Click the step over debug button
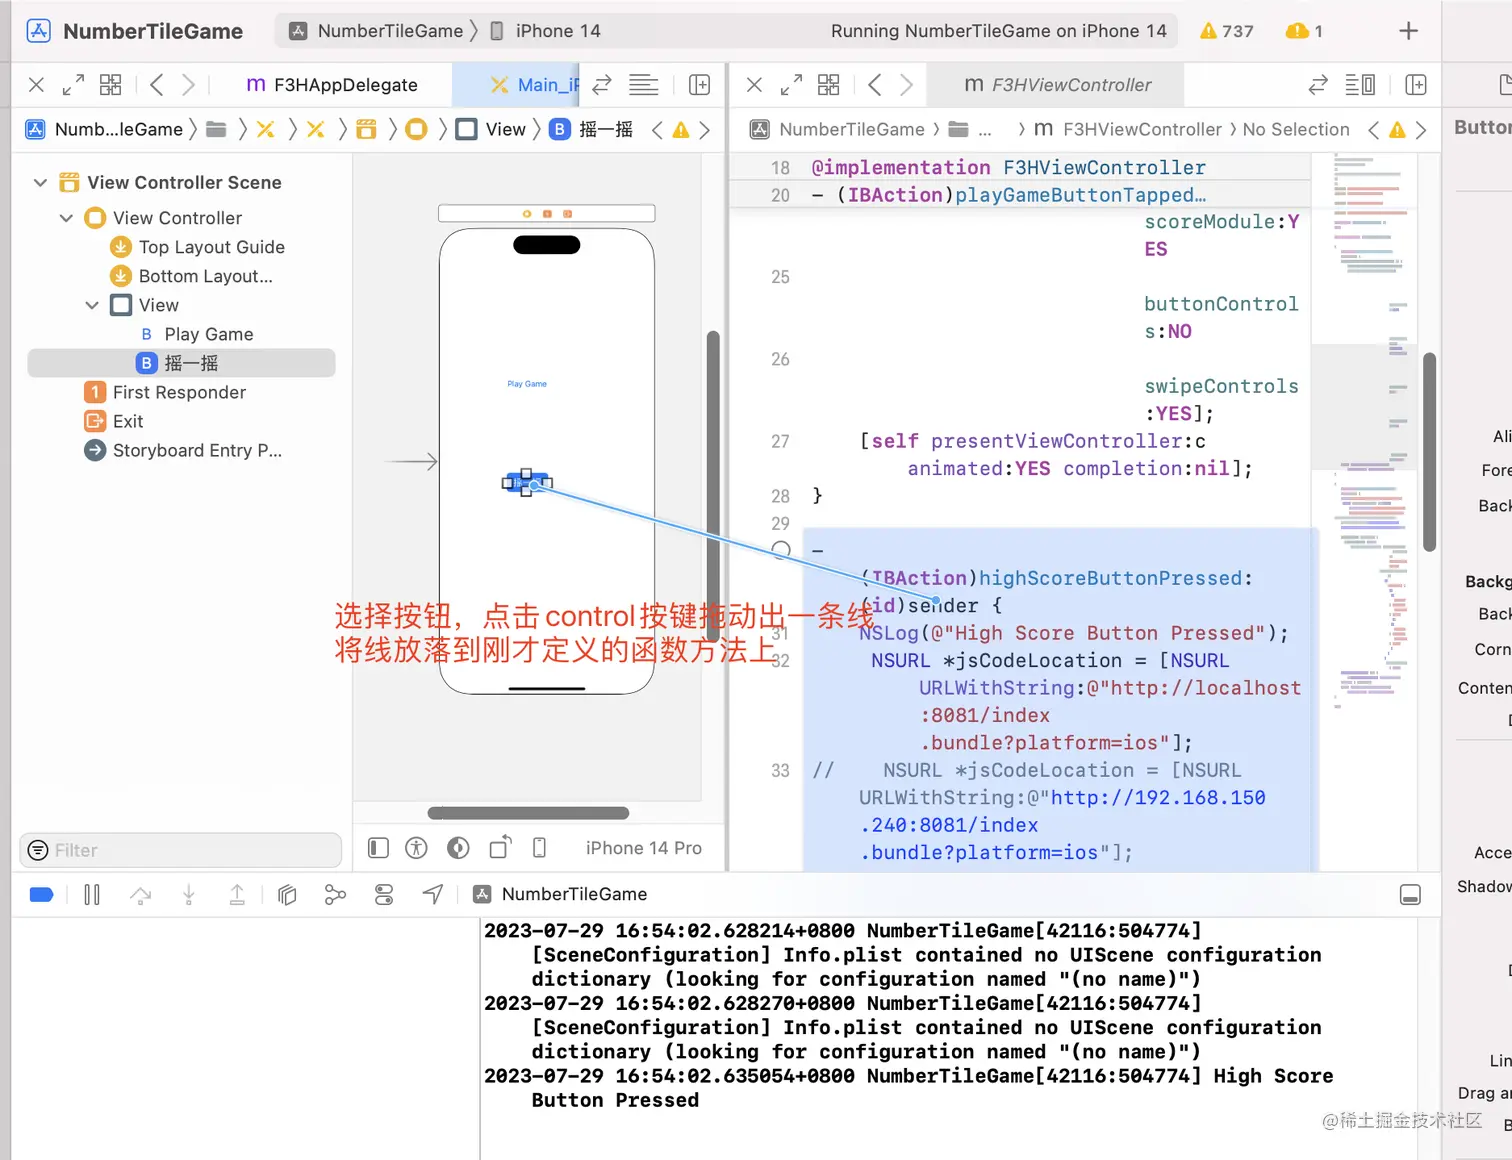 point(140,895)
